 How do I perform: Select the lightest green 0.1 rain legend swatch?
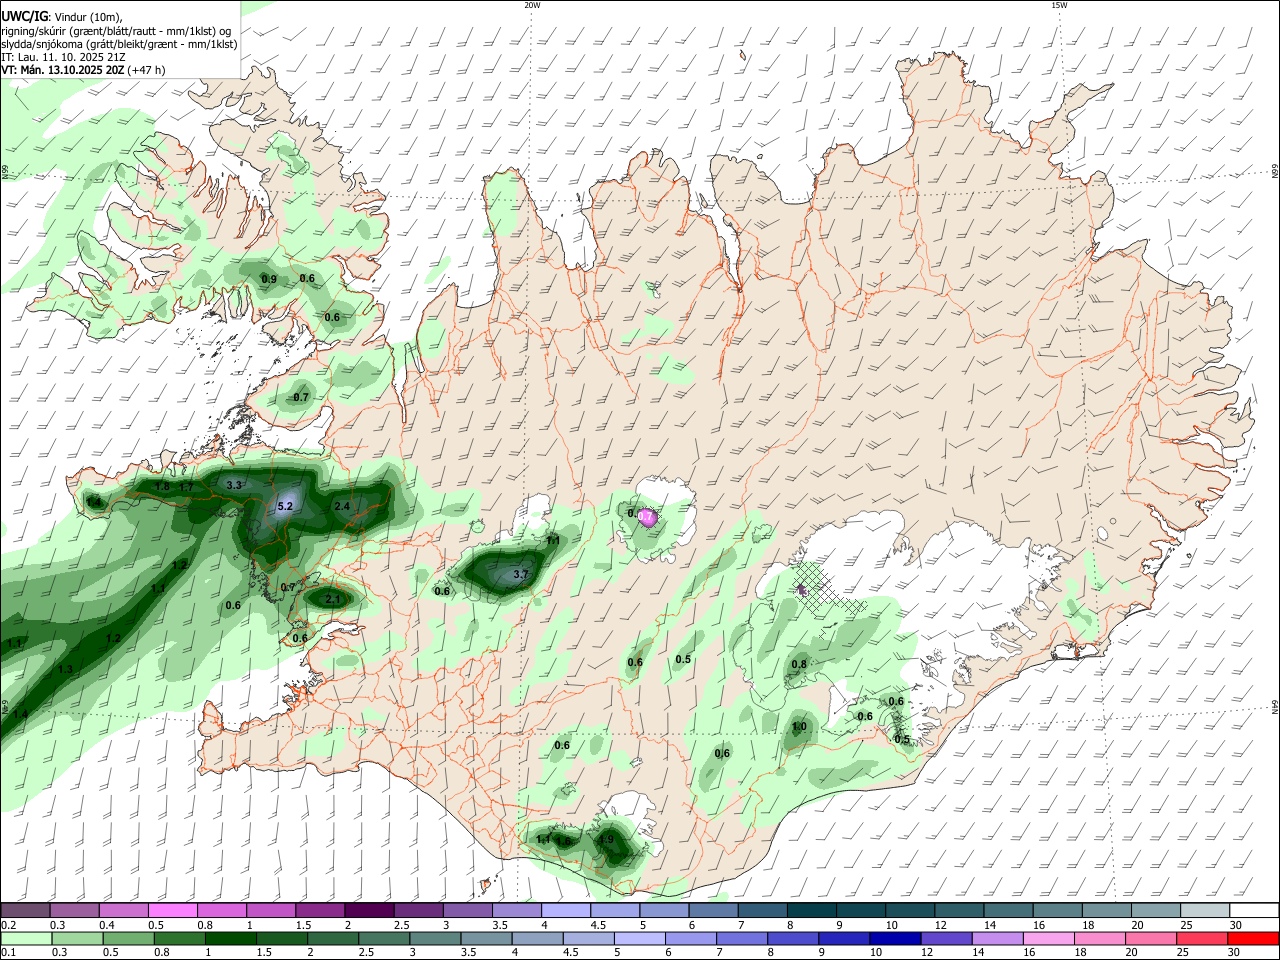(x=26, y=938)
